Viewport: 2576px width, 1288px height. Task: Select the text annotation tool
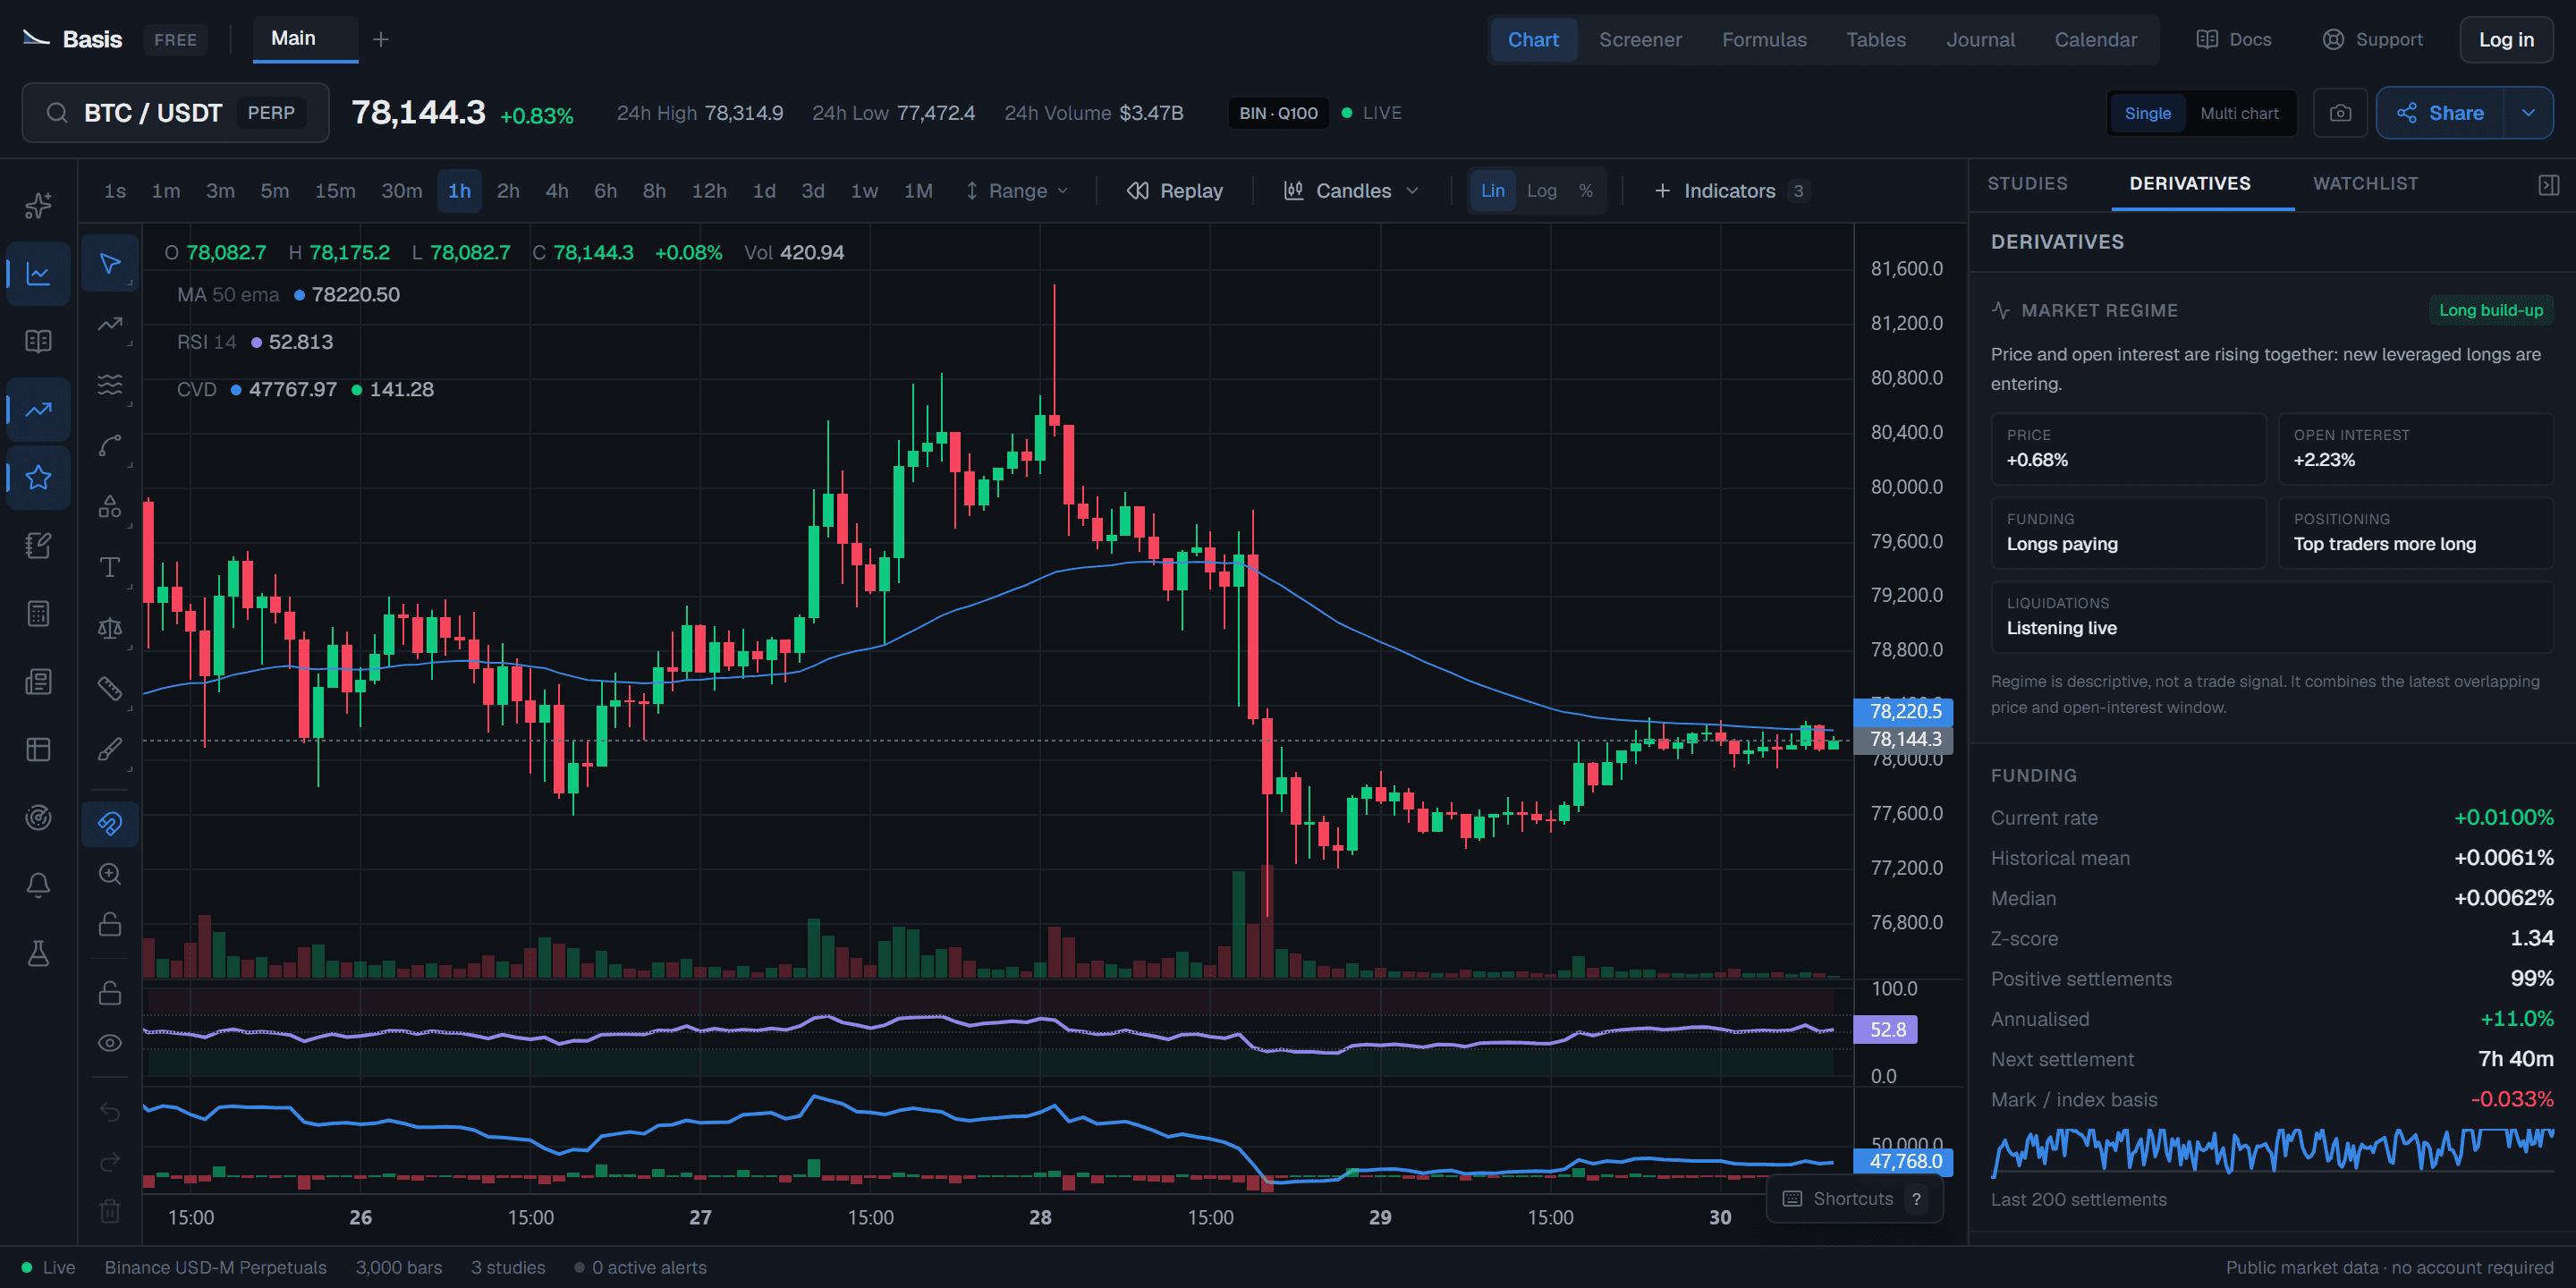tap(110, 567)
